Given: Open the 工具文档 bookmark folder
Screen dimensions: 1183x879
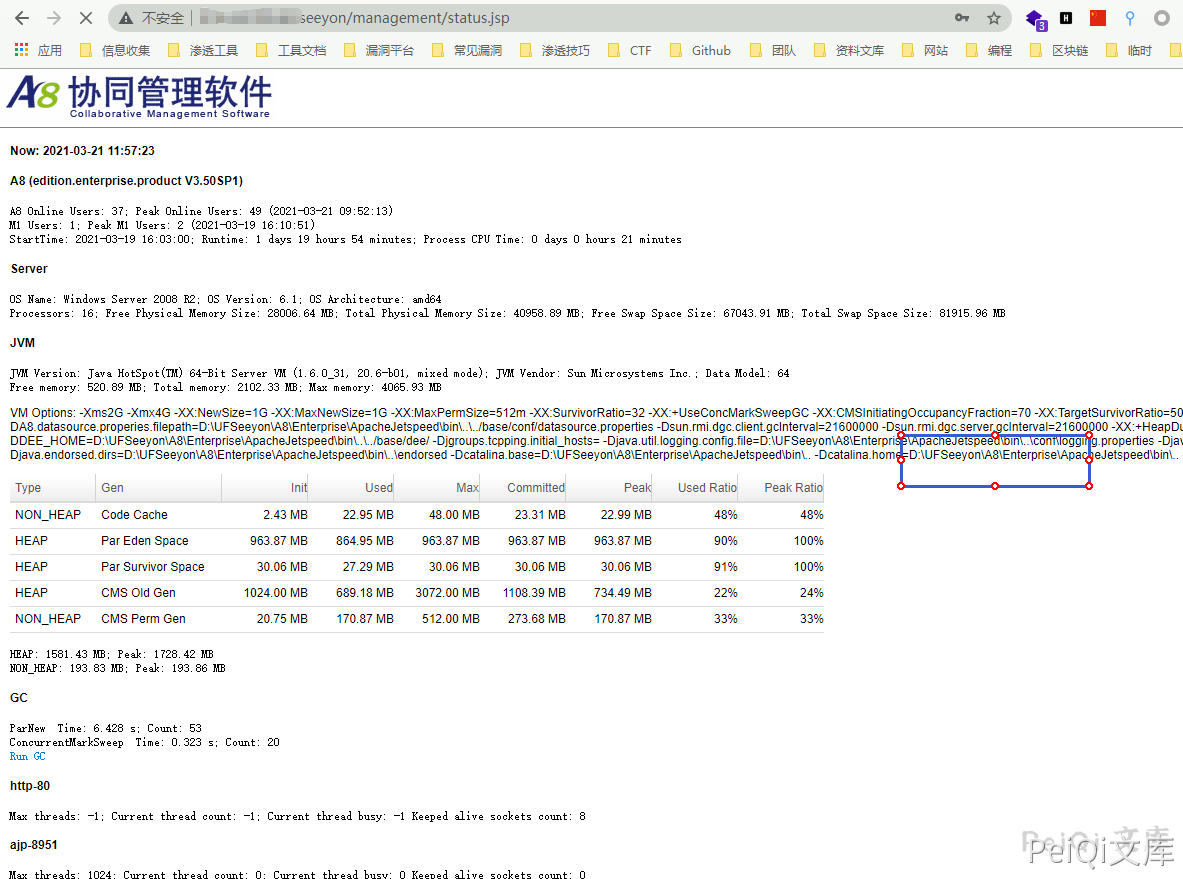Looking at the screenshot, I should coord(291,51).
